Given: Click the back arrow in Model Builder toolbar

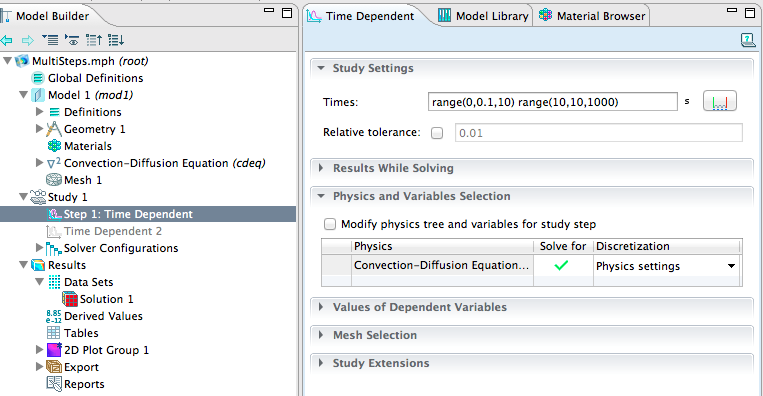Looking at the screenshot, I should click(x=6, y=40).
